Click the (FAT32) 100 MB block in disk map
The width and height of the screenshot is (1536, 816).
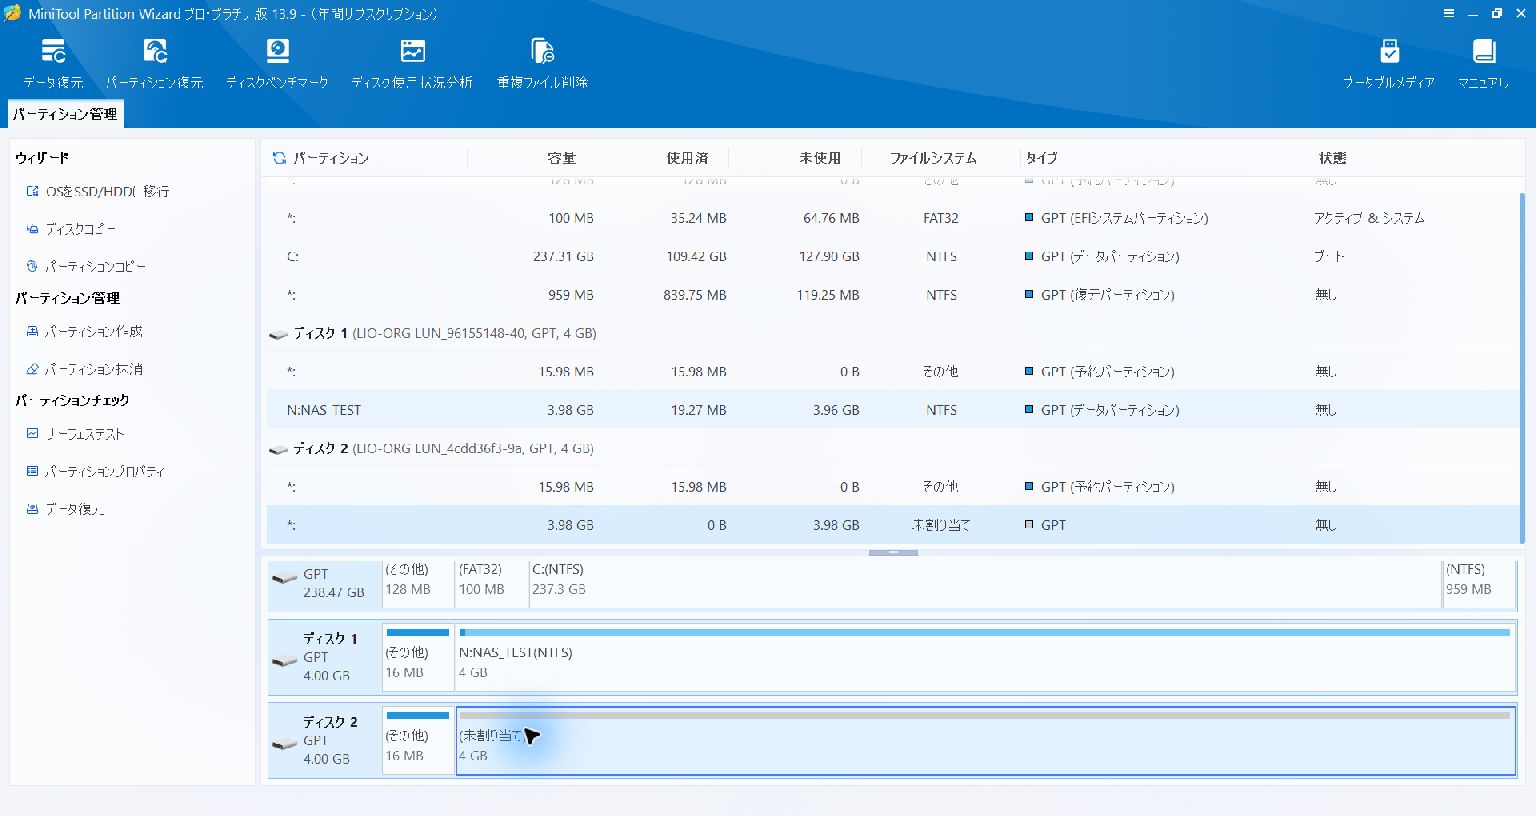tap(491, 583)
